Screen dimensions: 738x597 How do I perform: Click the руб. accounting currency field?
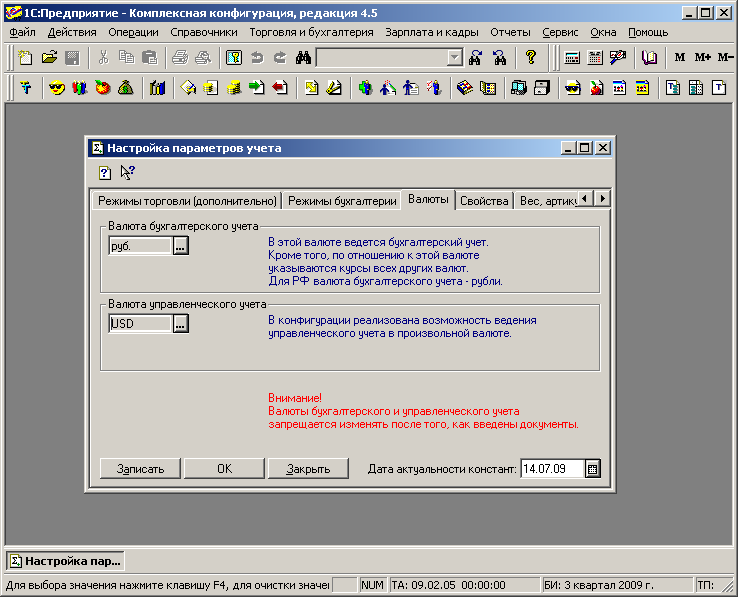(140, 246)
